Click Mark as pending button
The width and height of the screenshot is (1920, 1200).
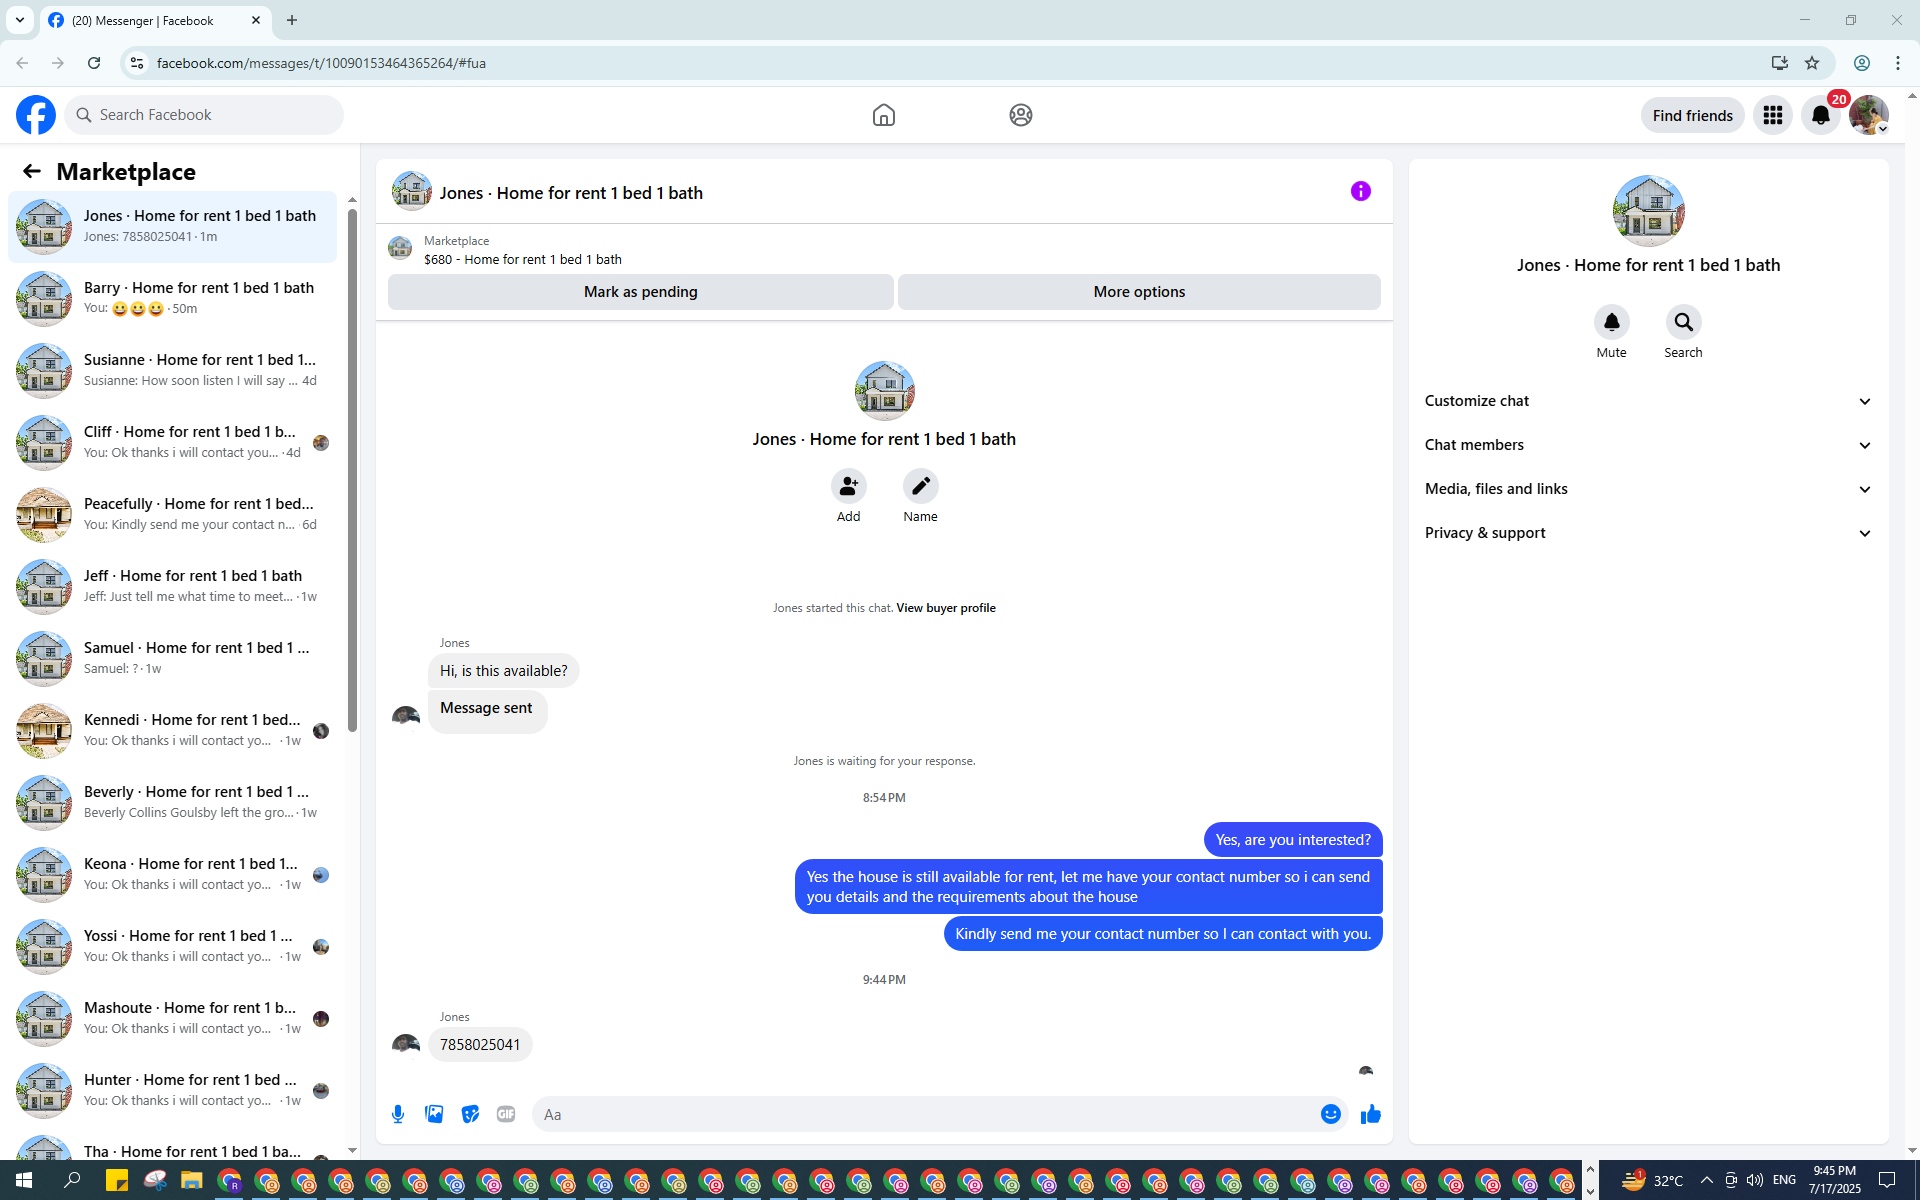[x=641, y=292]
